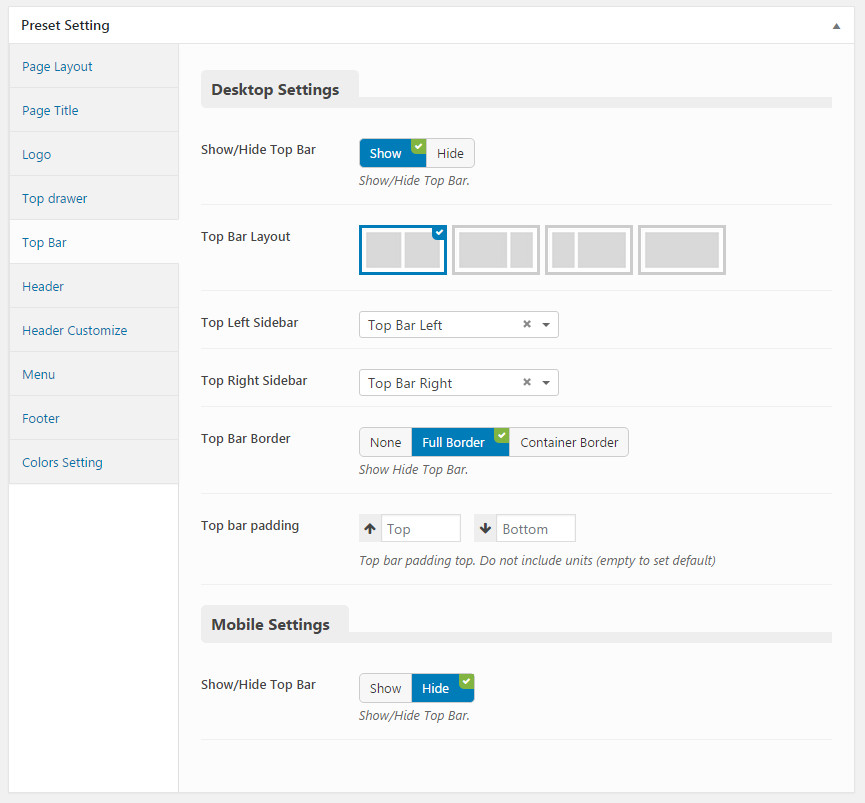
Task: Select the two equal columns top bar layout
Action: tap(403, 250)
